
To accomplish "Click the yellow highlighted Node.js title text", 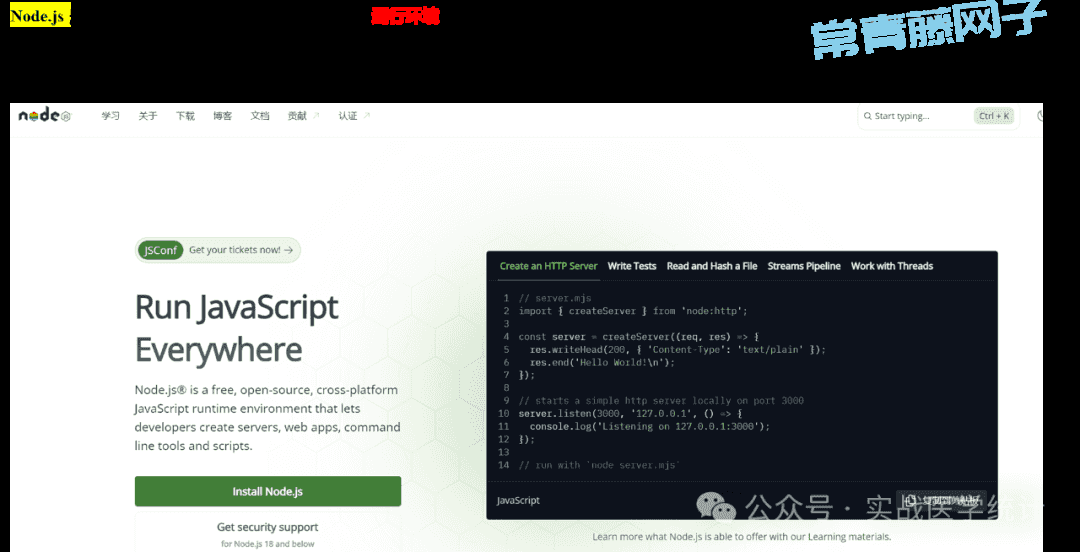I will click(38, 17).
